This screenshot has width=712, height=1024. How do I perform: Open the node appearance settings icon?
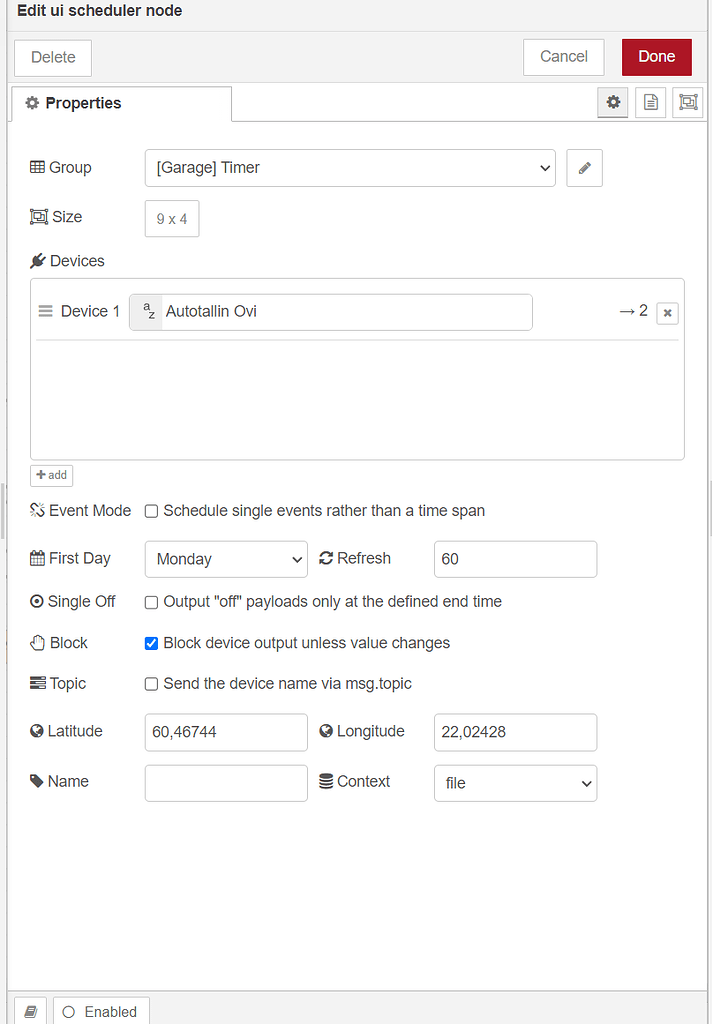(x=687, y=102)
